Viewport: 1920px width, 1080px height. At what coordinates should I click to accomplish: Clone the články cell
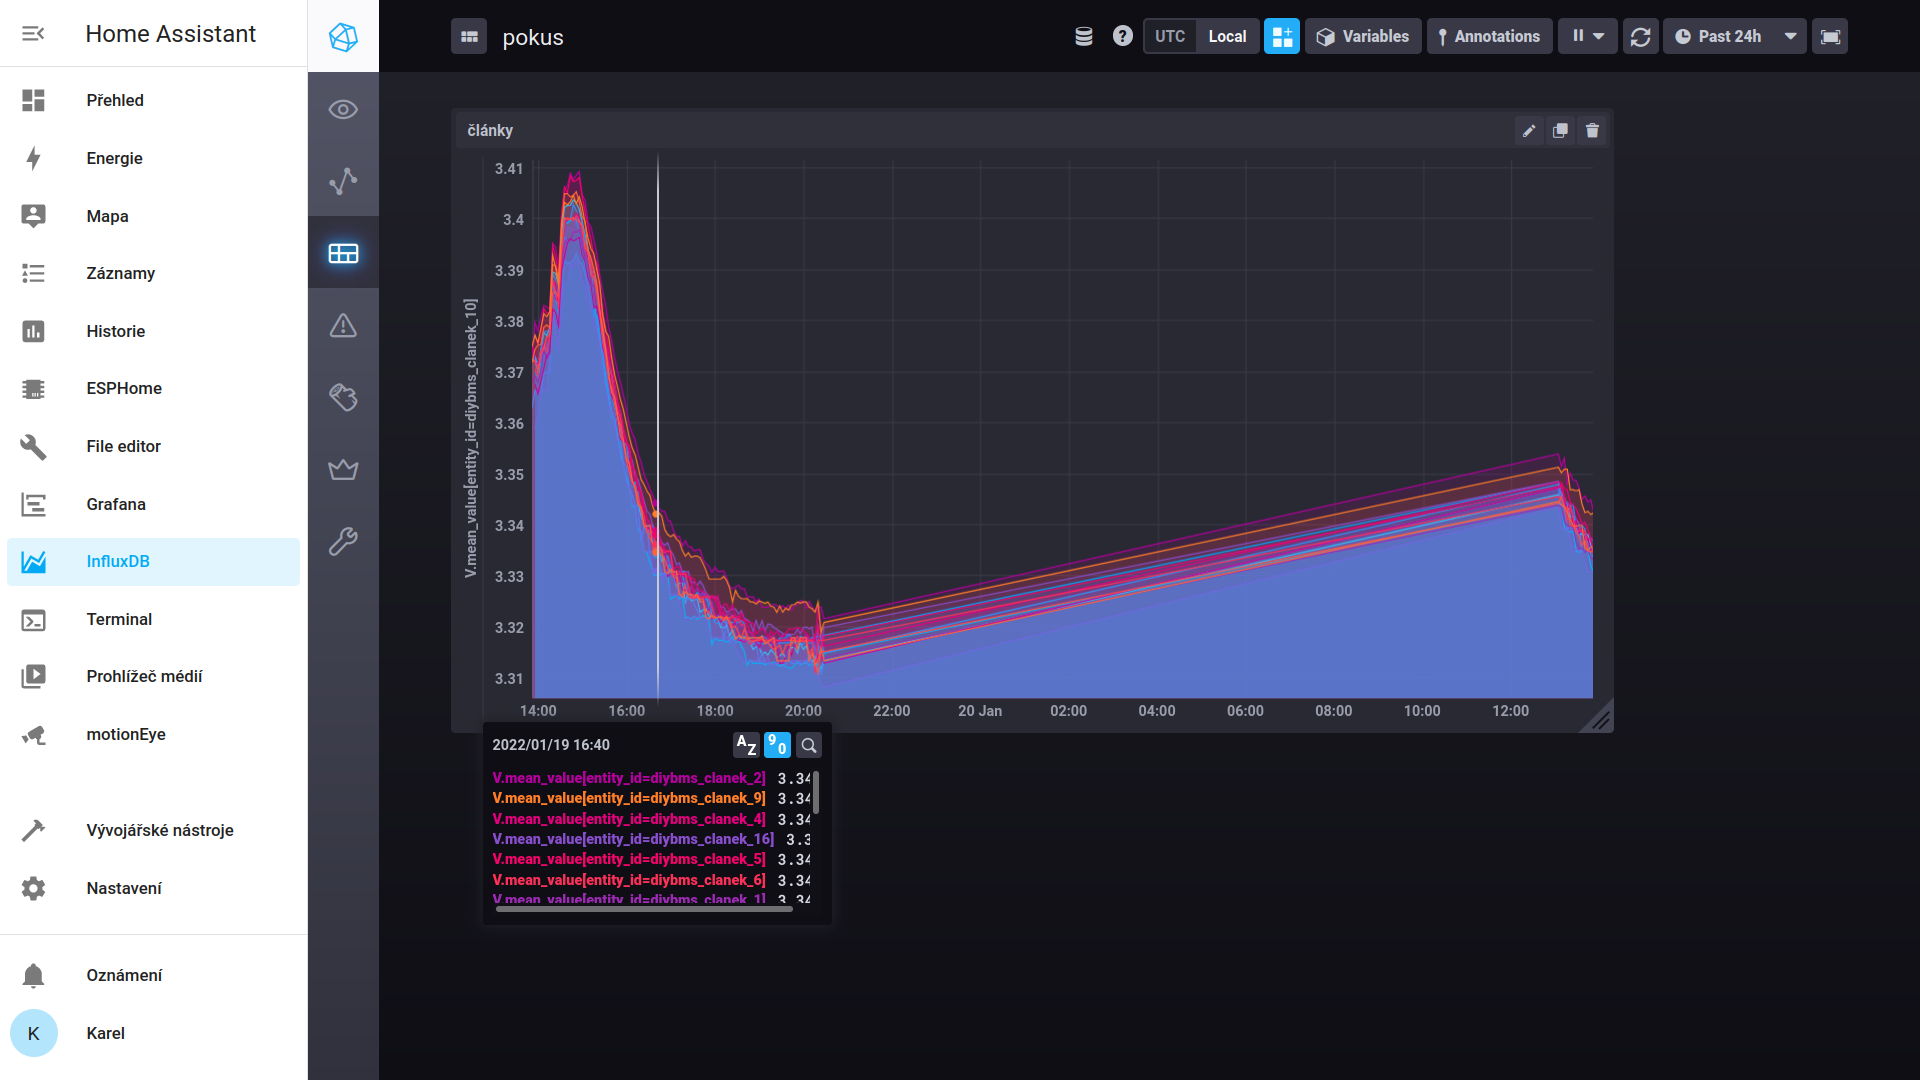click(x=1560, y=131)
